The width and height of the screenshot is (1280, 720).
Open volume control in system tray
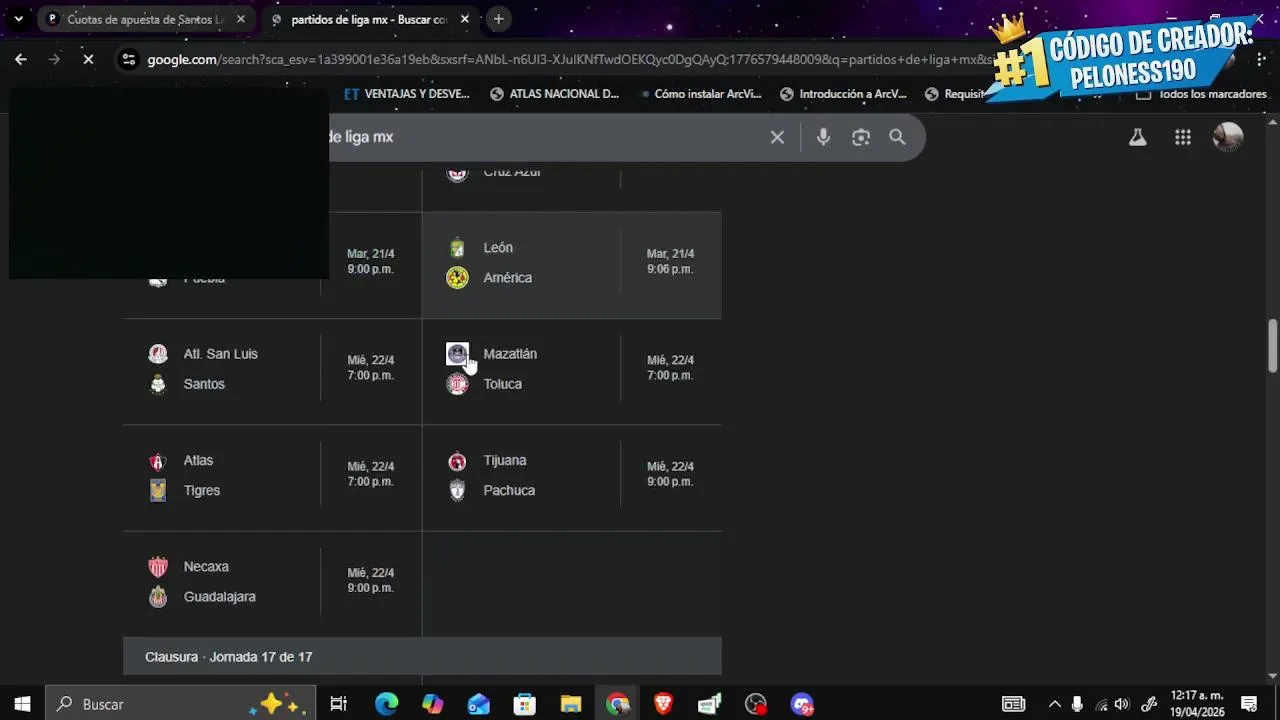(1121, 704)
